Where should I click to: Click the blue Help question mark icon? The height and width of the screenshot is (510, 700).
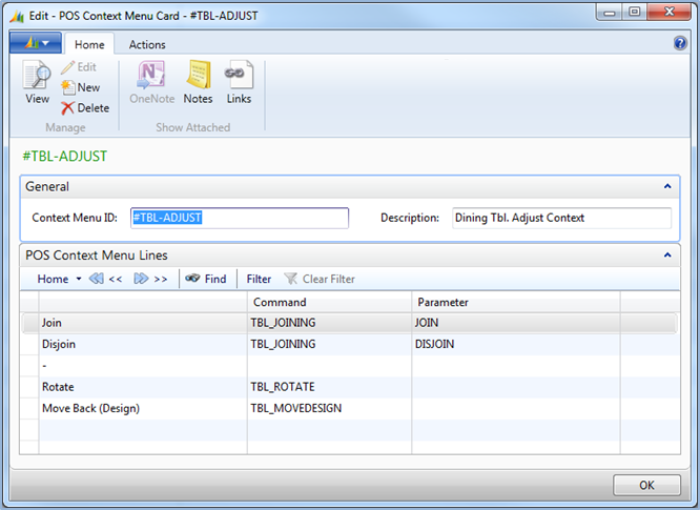click(x=680, y=43)
